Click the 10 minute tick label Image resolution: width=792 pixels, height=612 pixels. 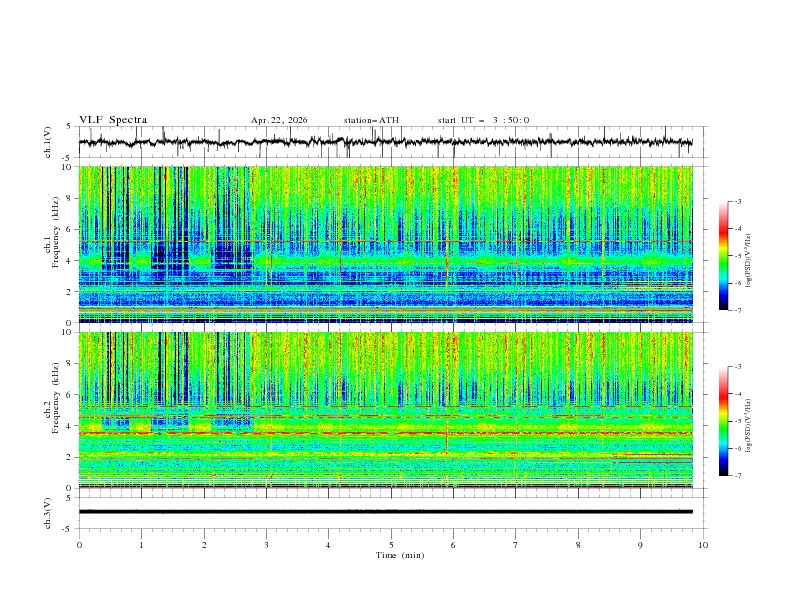[703, 545]
